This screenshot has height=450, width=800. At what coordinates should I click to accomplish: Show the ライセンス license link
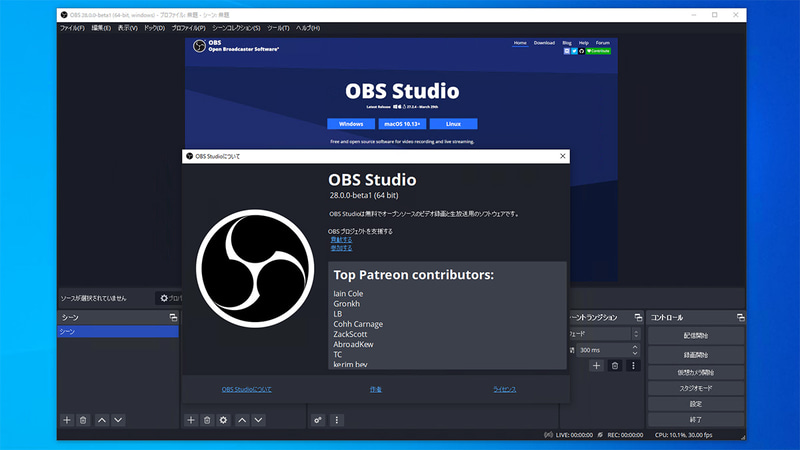[x=505, y=389]
